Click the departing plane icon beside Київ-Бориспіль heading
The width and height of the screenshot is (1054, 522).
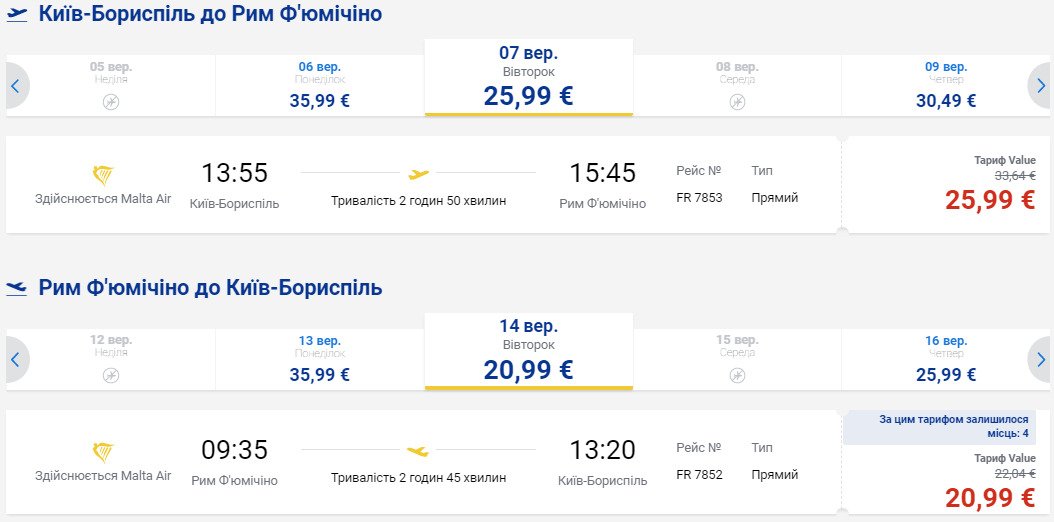pos(17,14)
